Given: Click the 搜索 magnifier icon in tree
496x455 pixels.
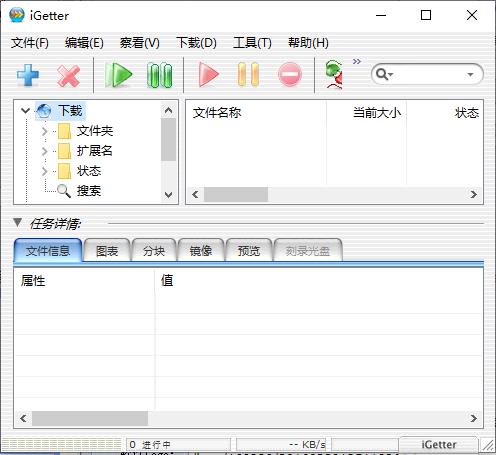Looking at the screenshot, I should [x=64, y=191].
